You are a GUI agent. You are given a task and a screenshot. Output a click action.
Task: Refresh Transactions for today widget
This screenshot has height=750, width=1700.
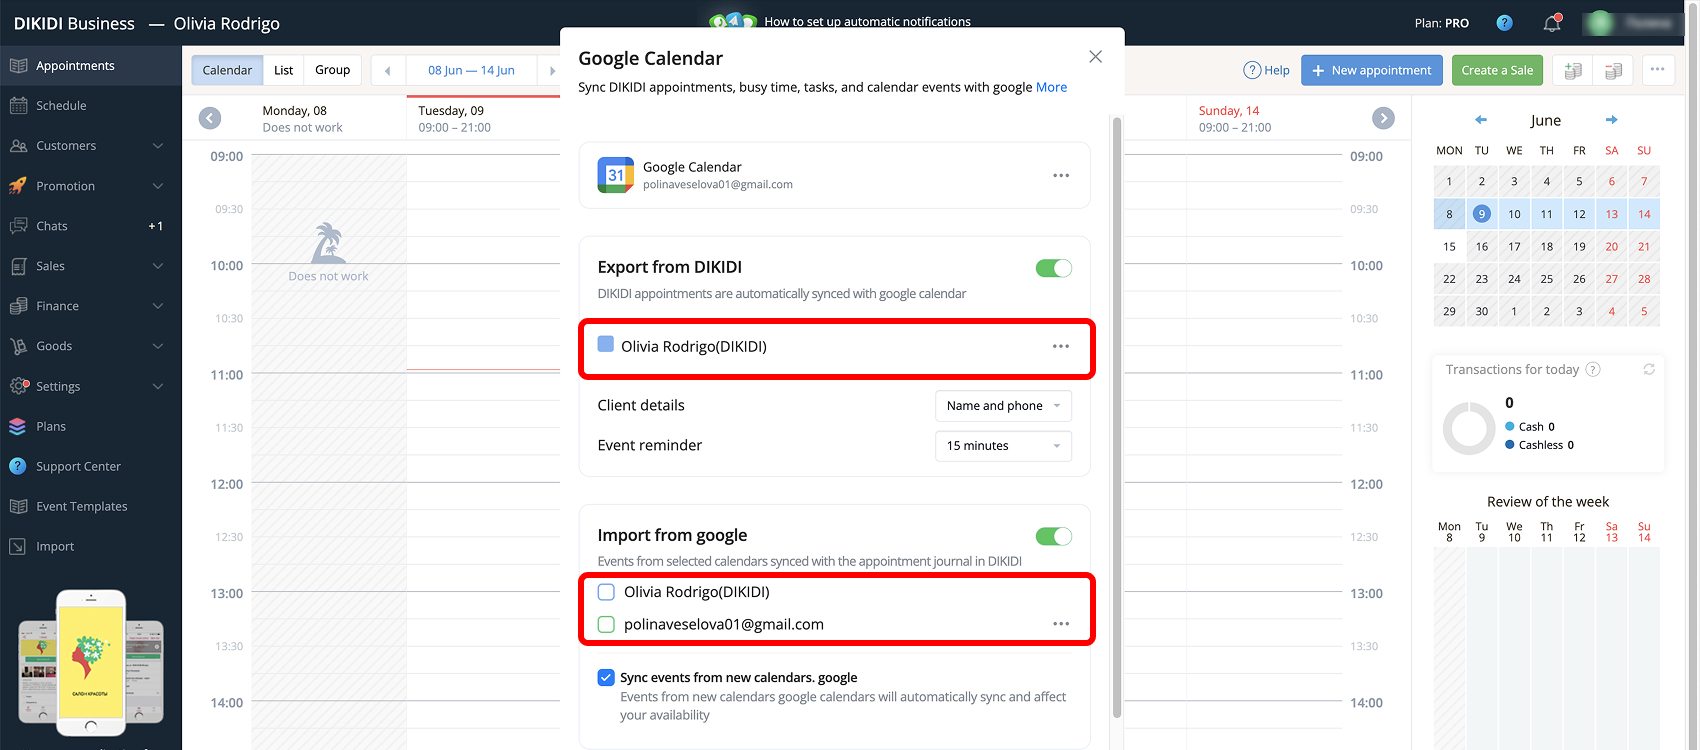pos(1649,369)
